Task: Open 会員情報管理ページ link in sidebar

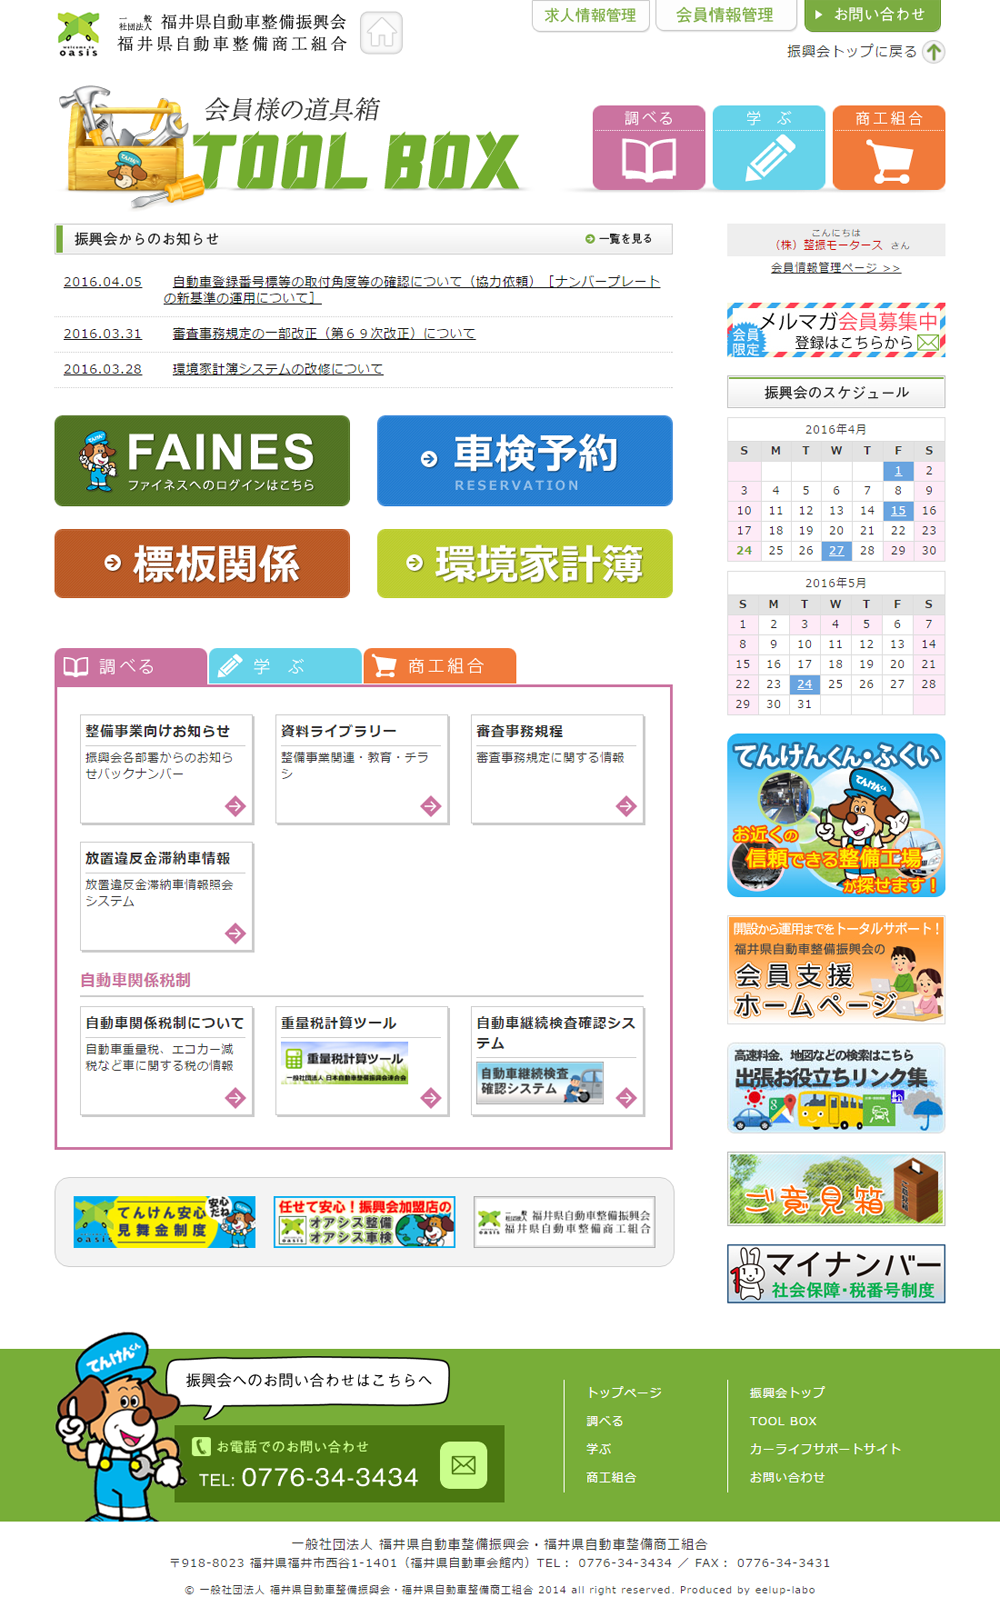Action: click(x=835, y=268)
